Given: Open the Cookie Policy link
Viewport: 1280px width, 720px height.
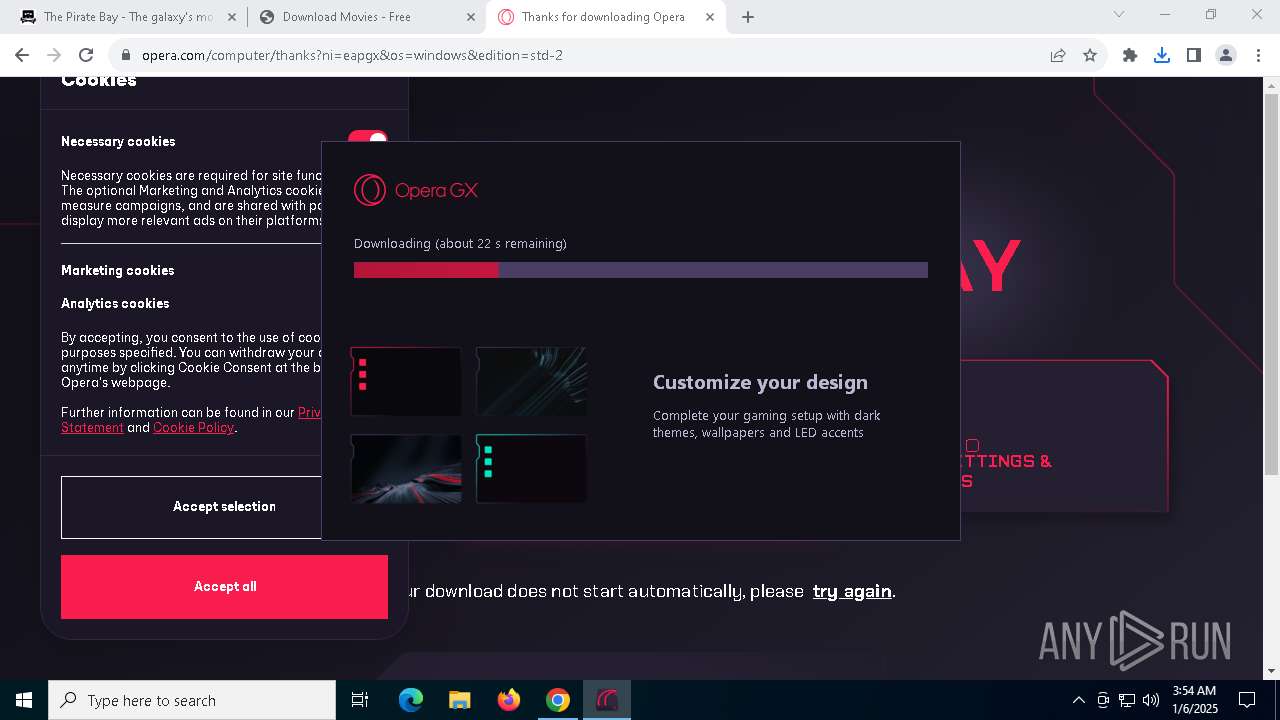Looking at the screenshot, I should (x=193, y=428).
